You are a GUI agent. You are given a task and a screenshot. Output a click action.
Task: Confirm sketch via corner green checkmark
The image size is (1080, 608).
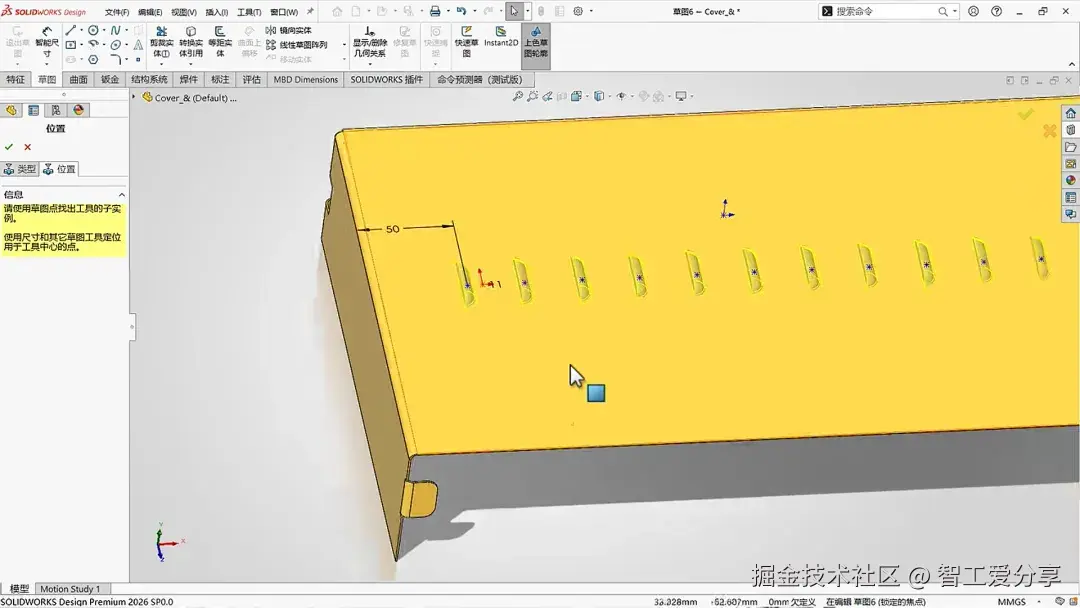[1026, 114]
